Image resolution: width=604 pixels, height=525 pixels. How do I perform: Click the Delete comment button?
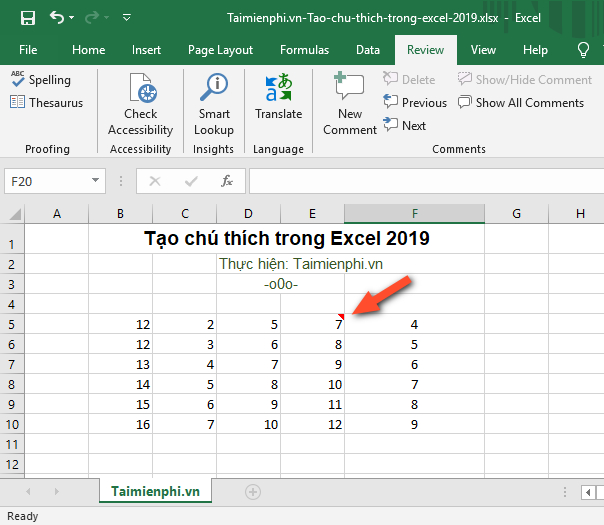pos(409,79)
